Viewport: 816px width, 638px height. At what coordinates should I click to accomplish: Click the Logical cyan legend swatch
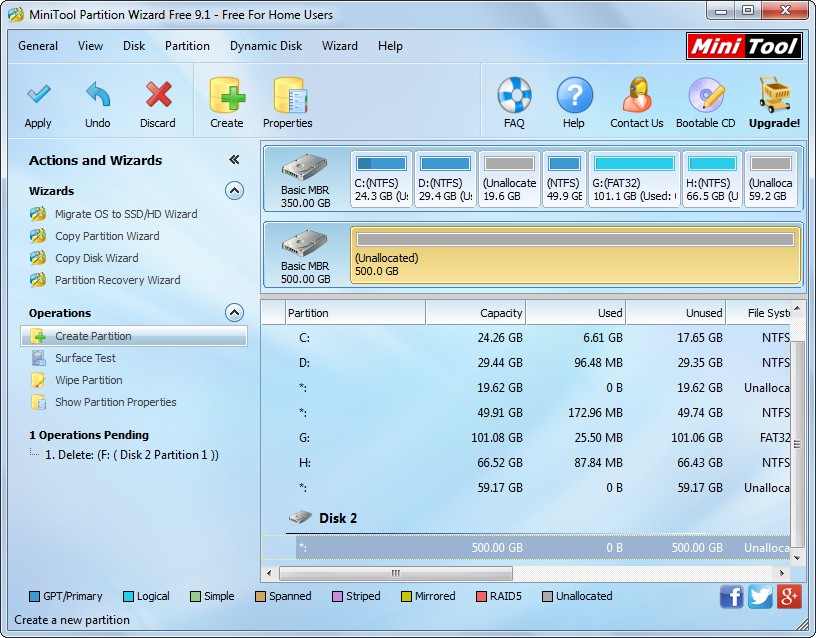pos(128,596)
